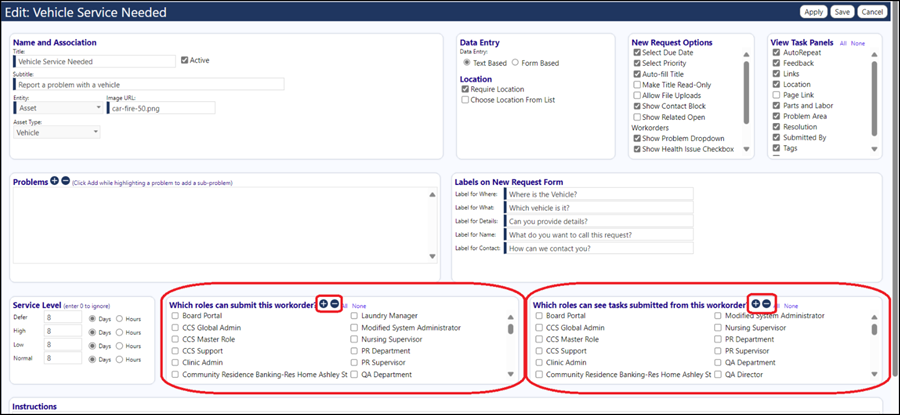900x415 pixels.
Task: Click the New Request Options scrollbar thumb
Action: pyautogui.click(x=746, y=92)
